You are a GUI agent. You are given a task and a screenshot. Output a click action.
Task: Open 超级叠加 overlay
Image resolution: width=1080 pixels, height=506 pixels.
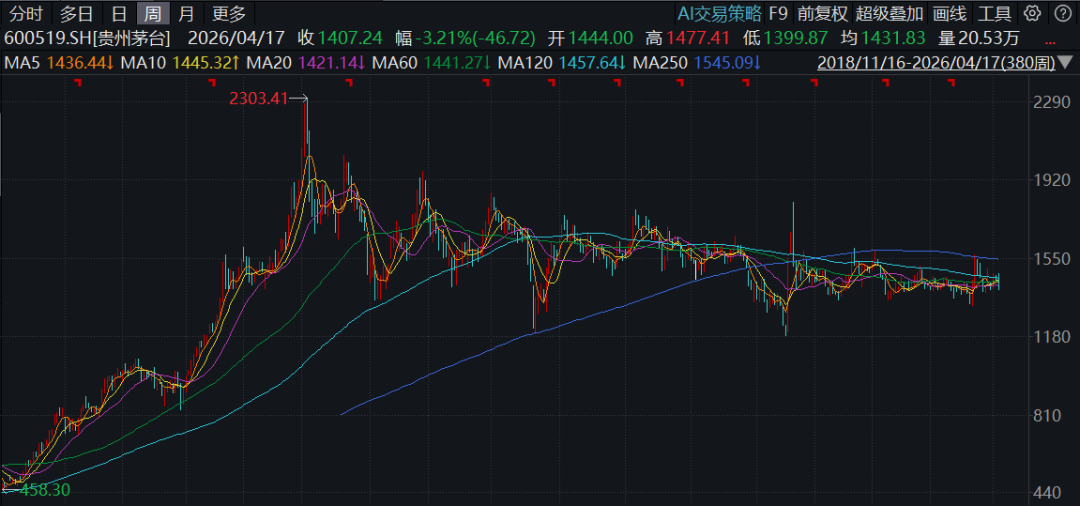pos(889,12)
